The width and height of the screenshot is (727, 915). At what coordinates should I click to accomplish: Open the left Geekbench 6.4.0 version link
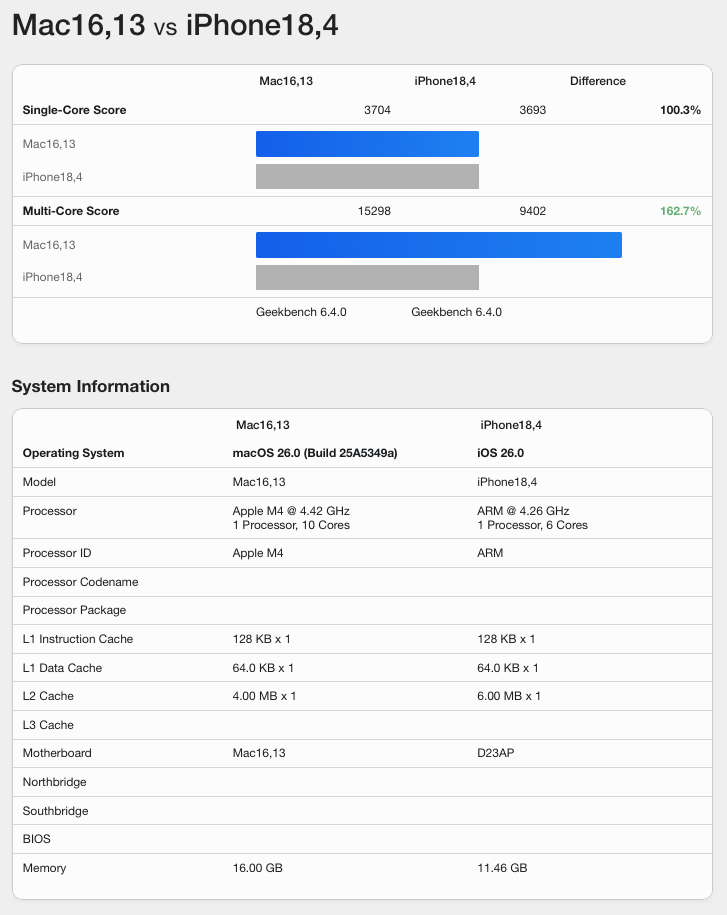pos(301,312)
